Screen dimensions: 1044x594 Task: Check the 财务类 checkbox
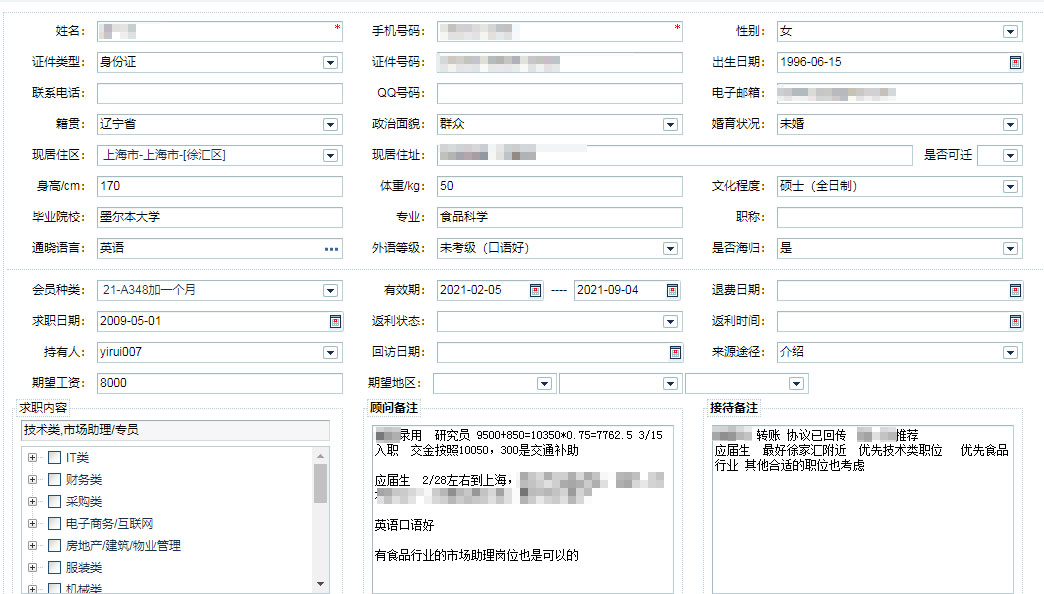pos(55,479)
